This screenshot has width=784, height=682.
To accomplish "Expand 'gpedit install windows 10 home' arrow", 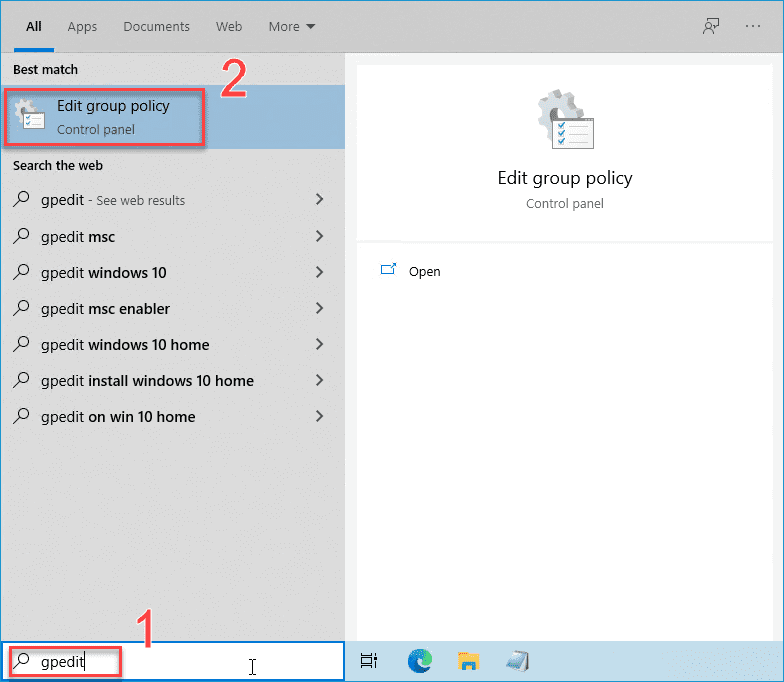I will 320,380.
